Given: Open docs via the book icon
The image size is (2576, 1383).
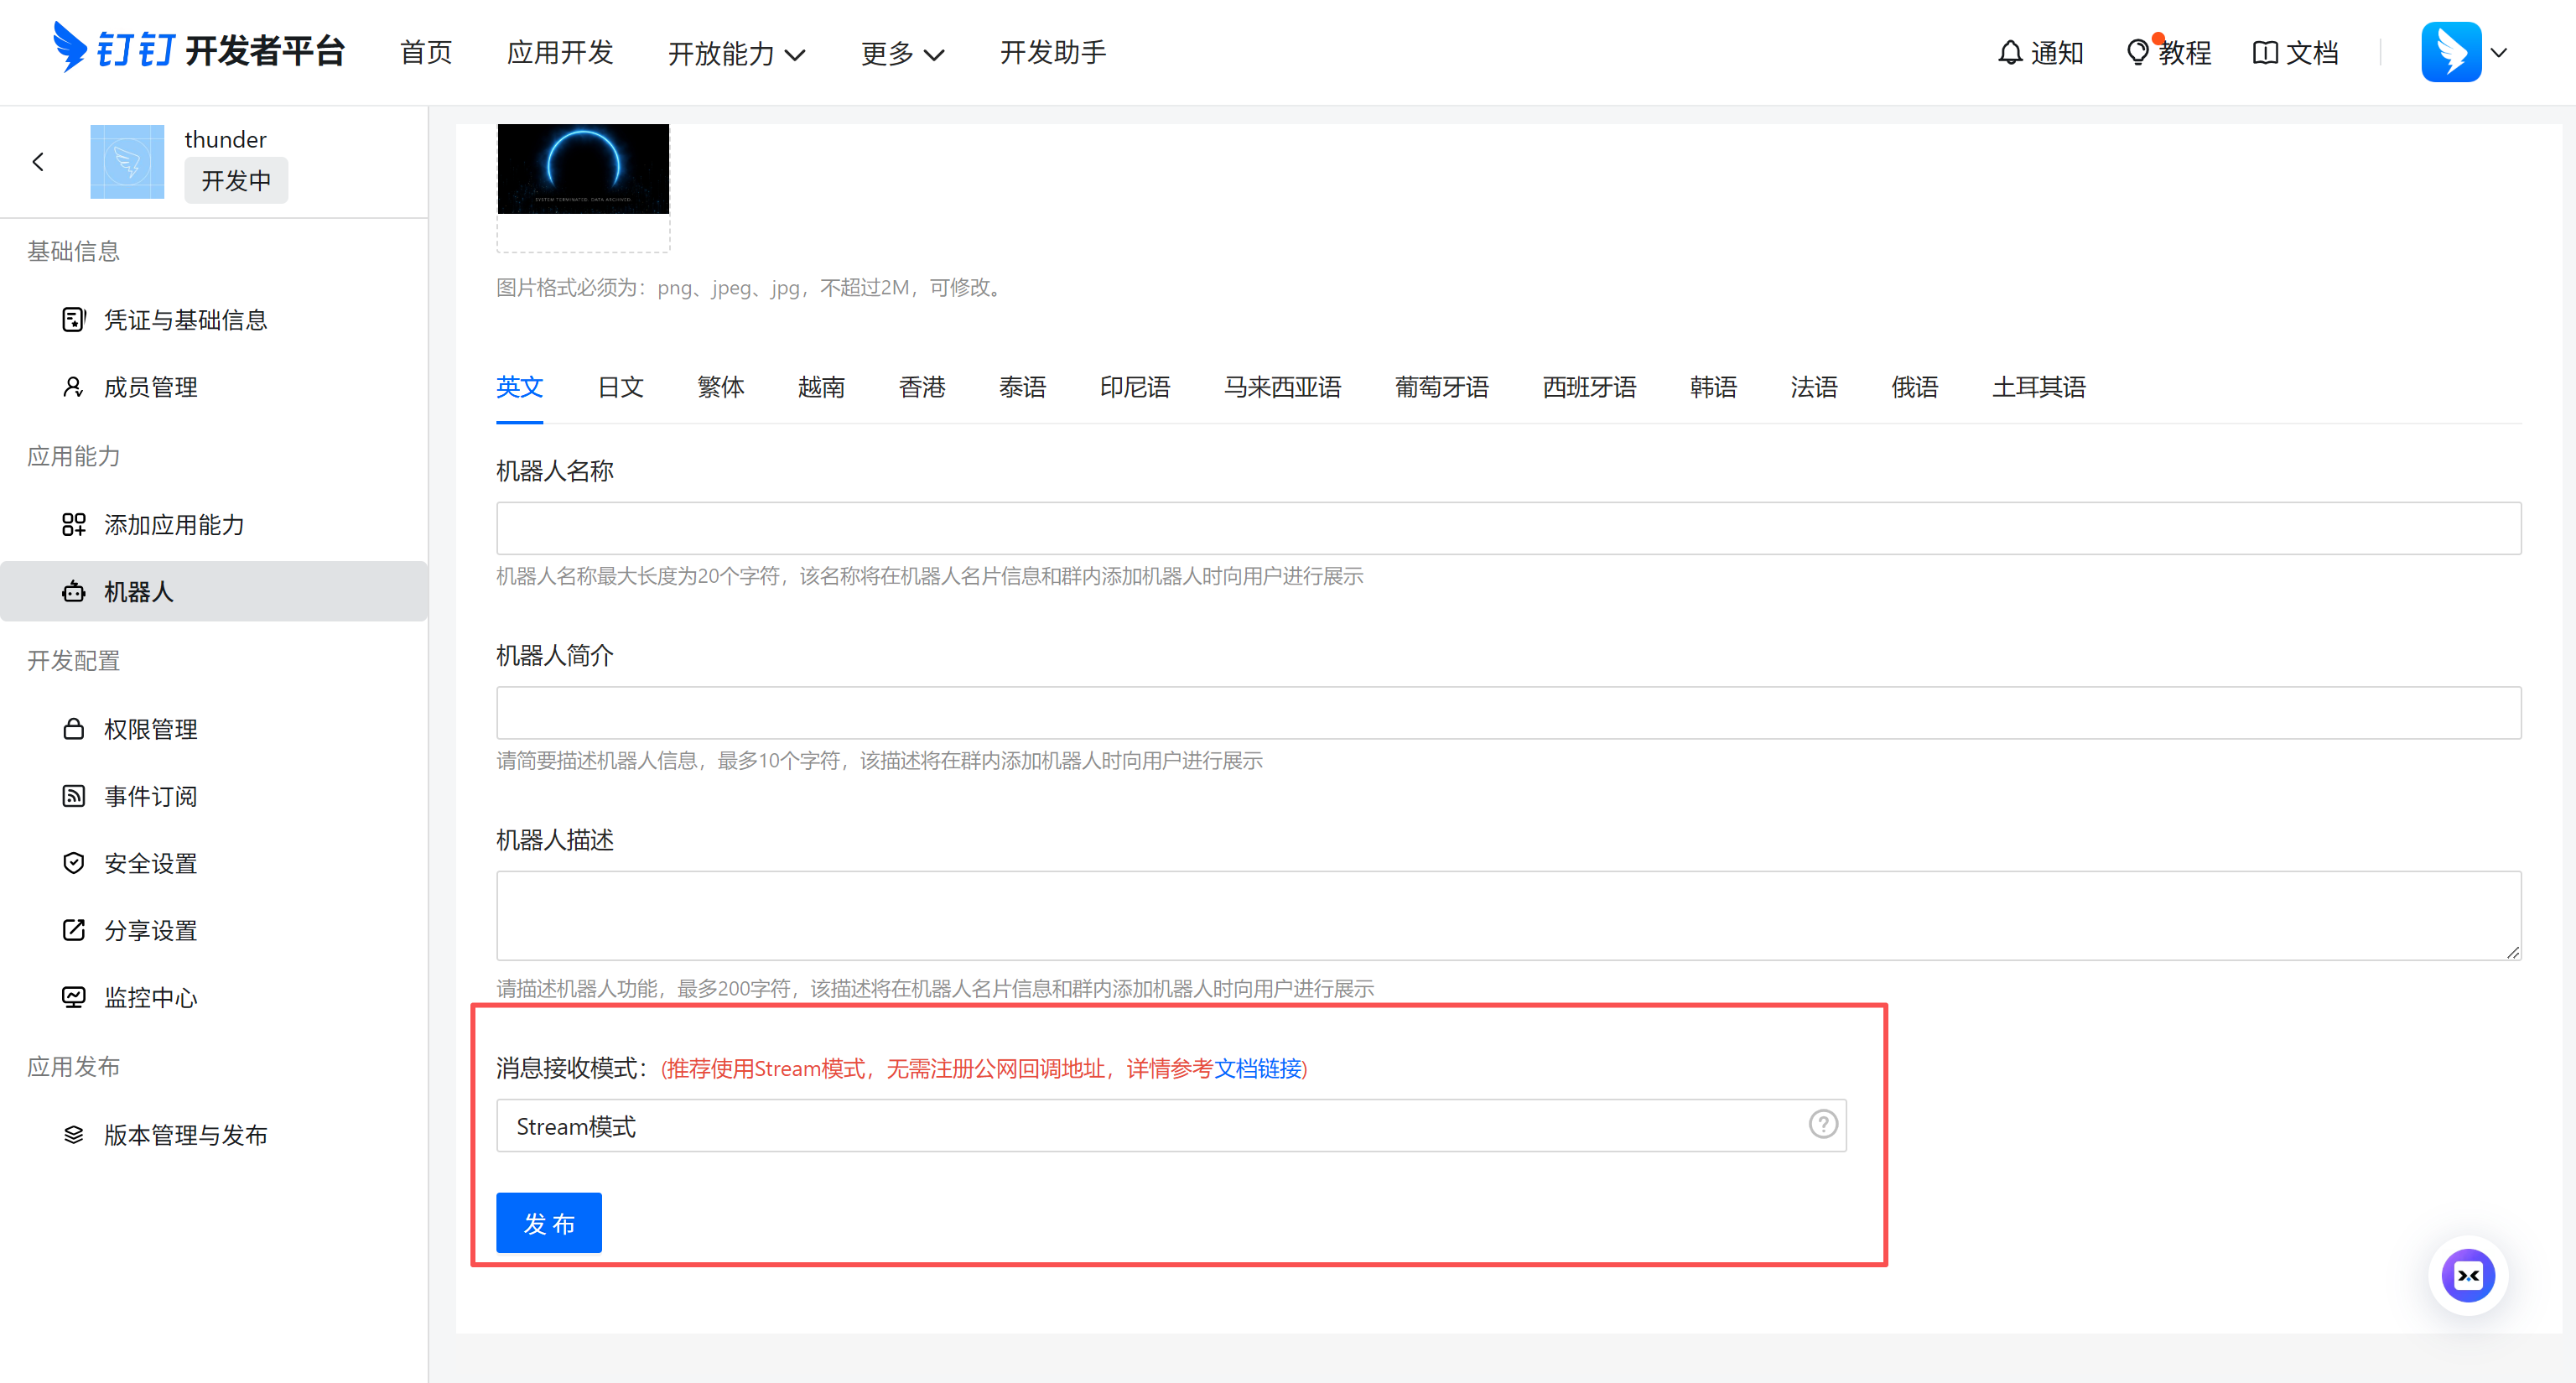Looking at the screenshot, I should point(2265,52).
